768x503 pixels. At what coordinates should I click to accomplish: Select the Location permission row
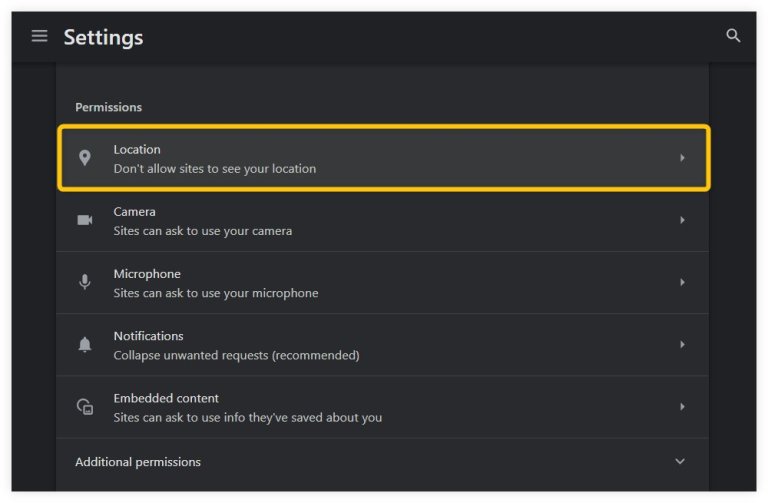point(380,158)
